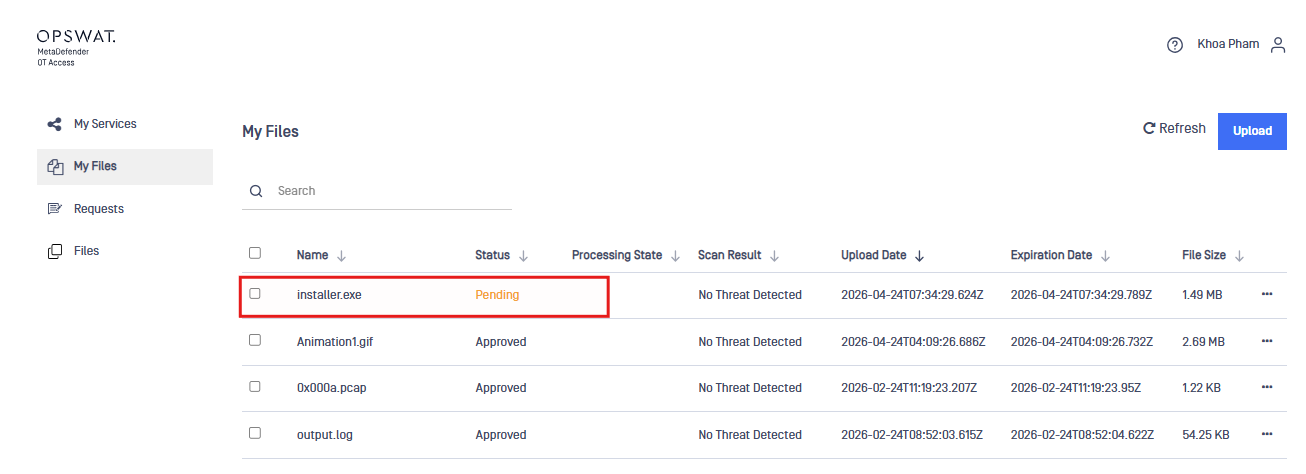Open more options for 0x000a.pcap
Screen dimensions: 1306x474
pyautogui.click(x=1267, y=387)
